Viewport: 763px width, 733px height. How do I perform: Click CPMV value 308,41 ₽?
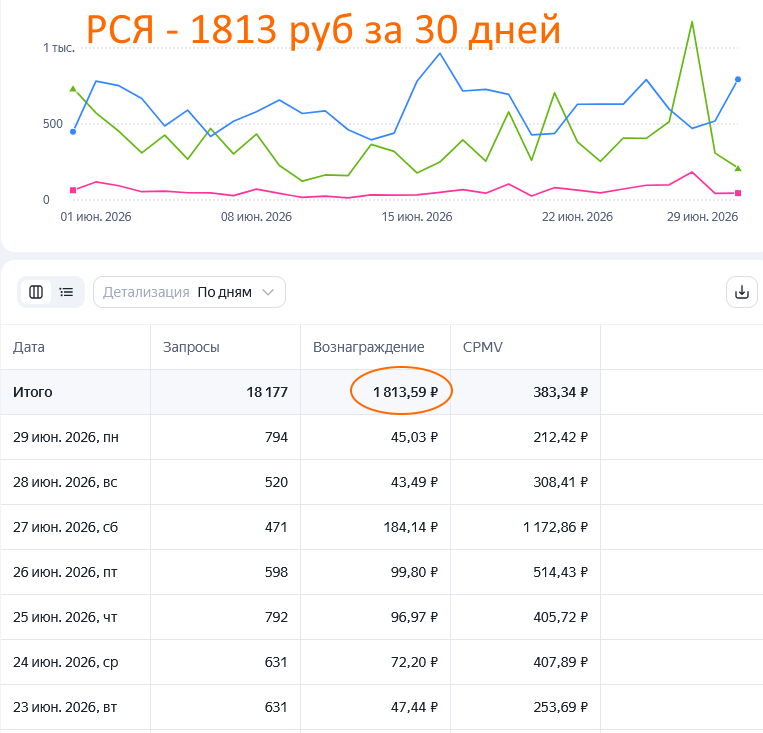pyautogui.click(x=561, y=482)
